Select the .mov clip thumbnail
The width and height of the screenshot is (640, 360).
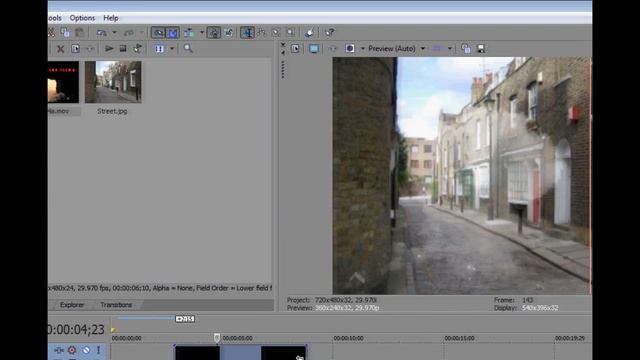point(63,82)
